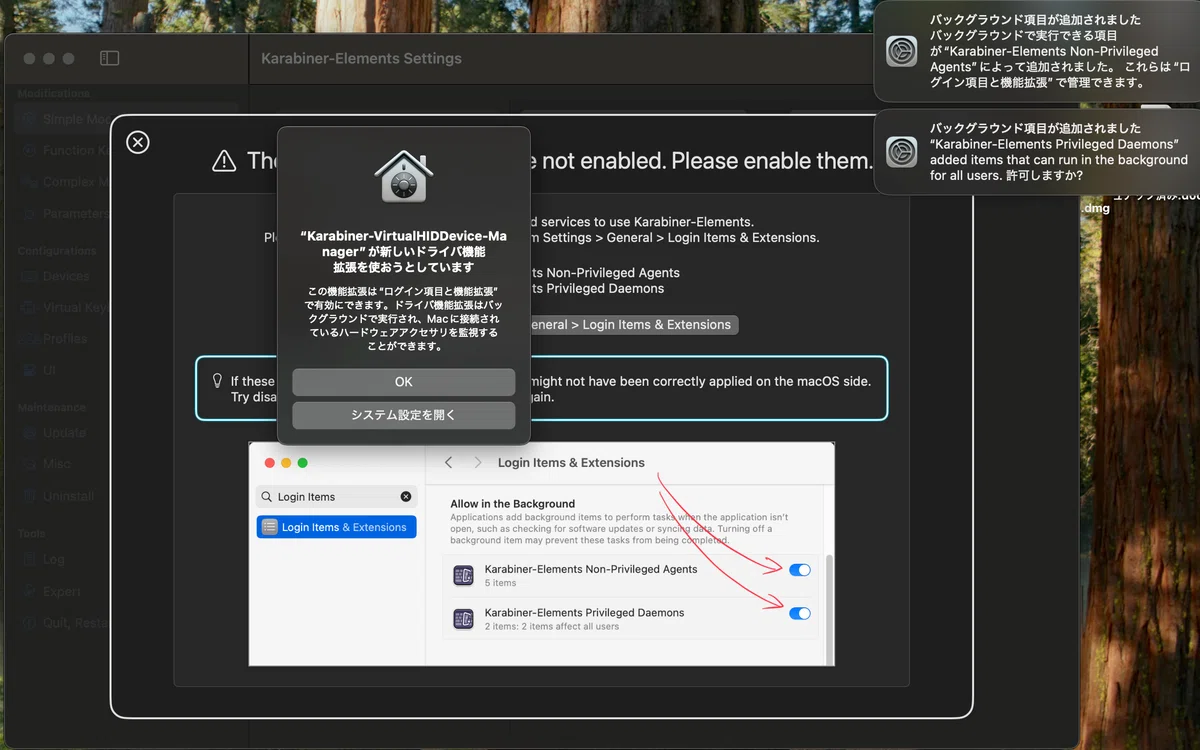Click the Karabiner-VirtualHIDDevice-Manager dialog title text

click(x=403, y=252)
